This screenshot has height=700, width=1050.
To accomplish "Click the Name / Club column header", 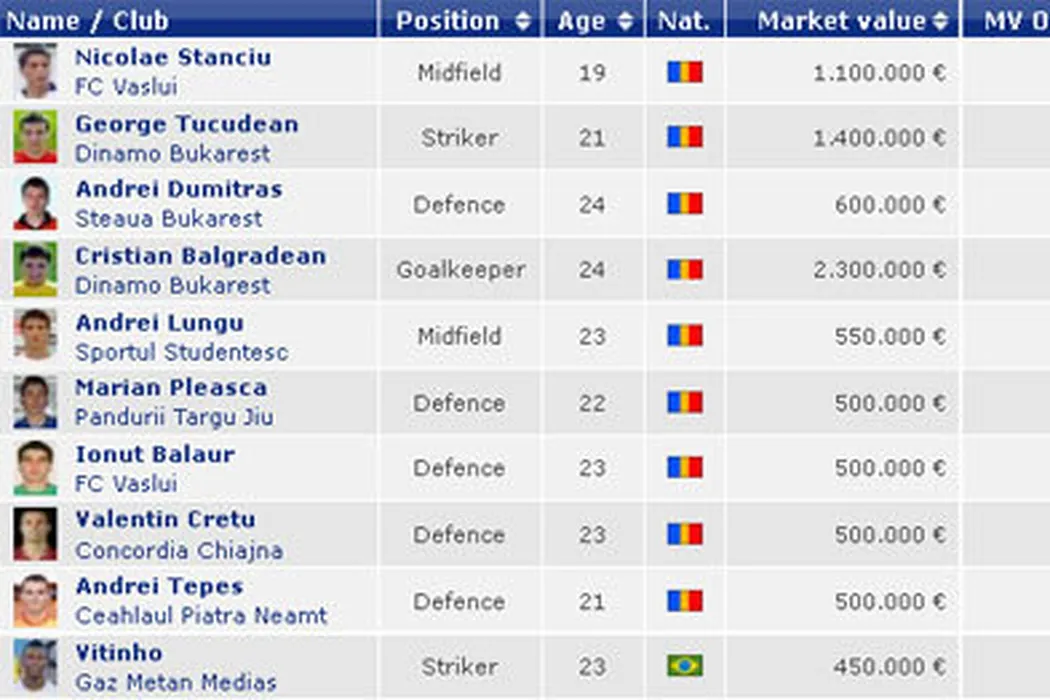I will (x=88, y=21).
